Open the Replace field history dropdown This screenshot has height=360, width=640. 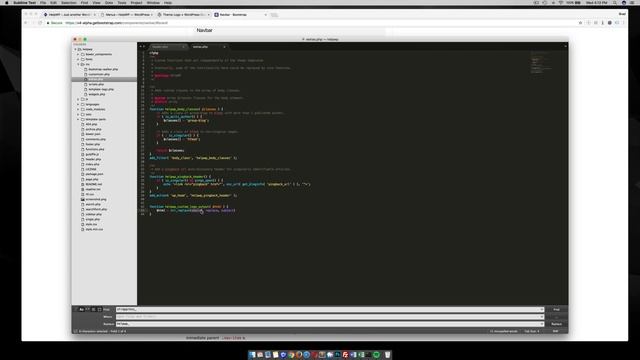tap(542, 324)
